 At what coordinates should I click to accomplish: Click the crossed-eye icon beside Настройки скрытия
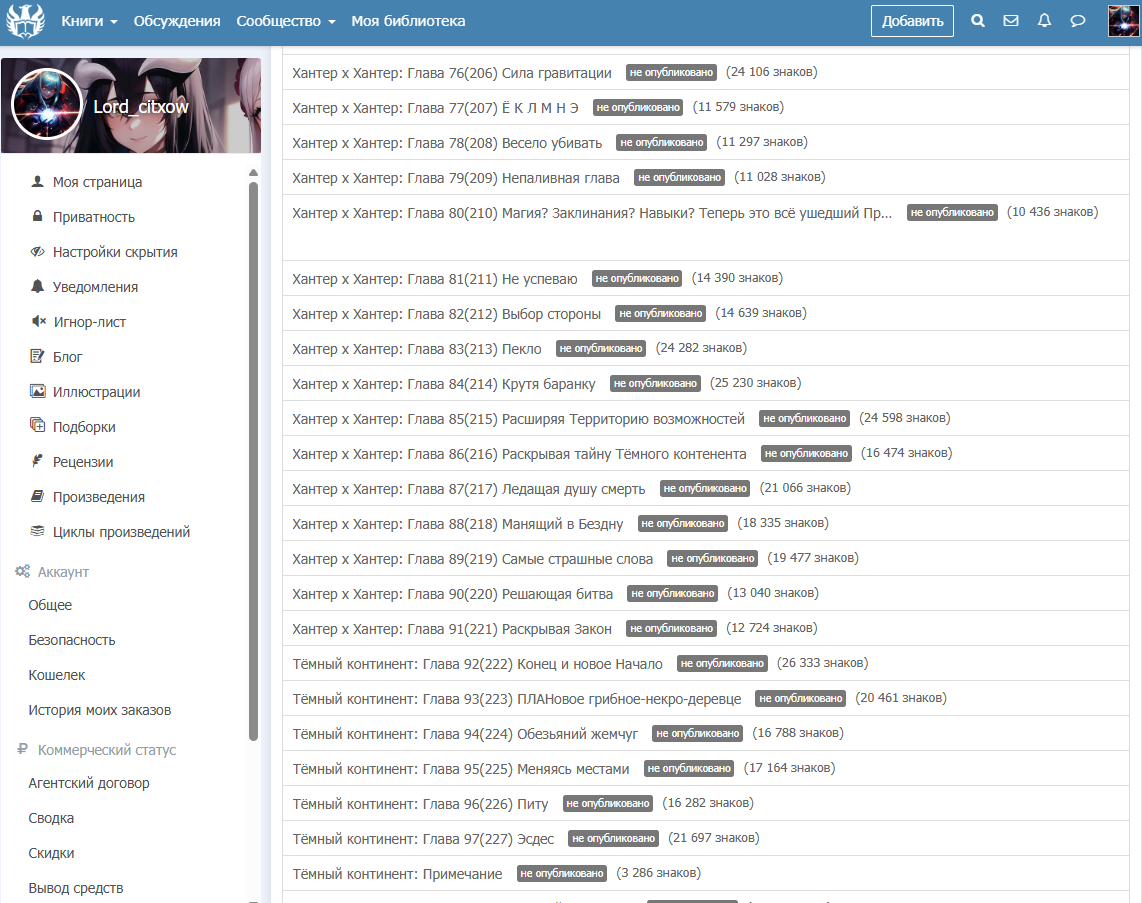pos(37,251)
